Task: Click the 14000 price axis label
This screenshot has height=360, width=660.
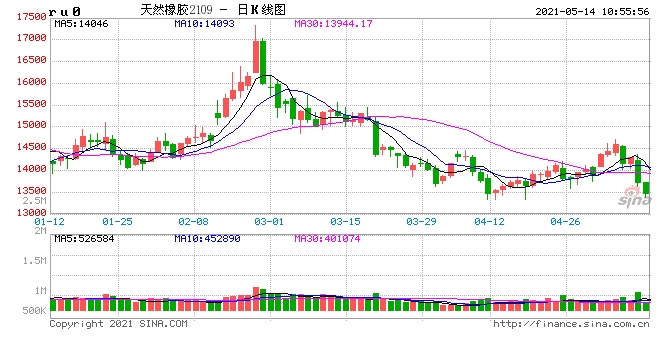Action: (32, 169)
